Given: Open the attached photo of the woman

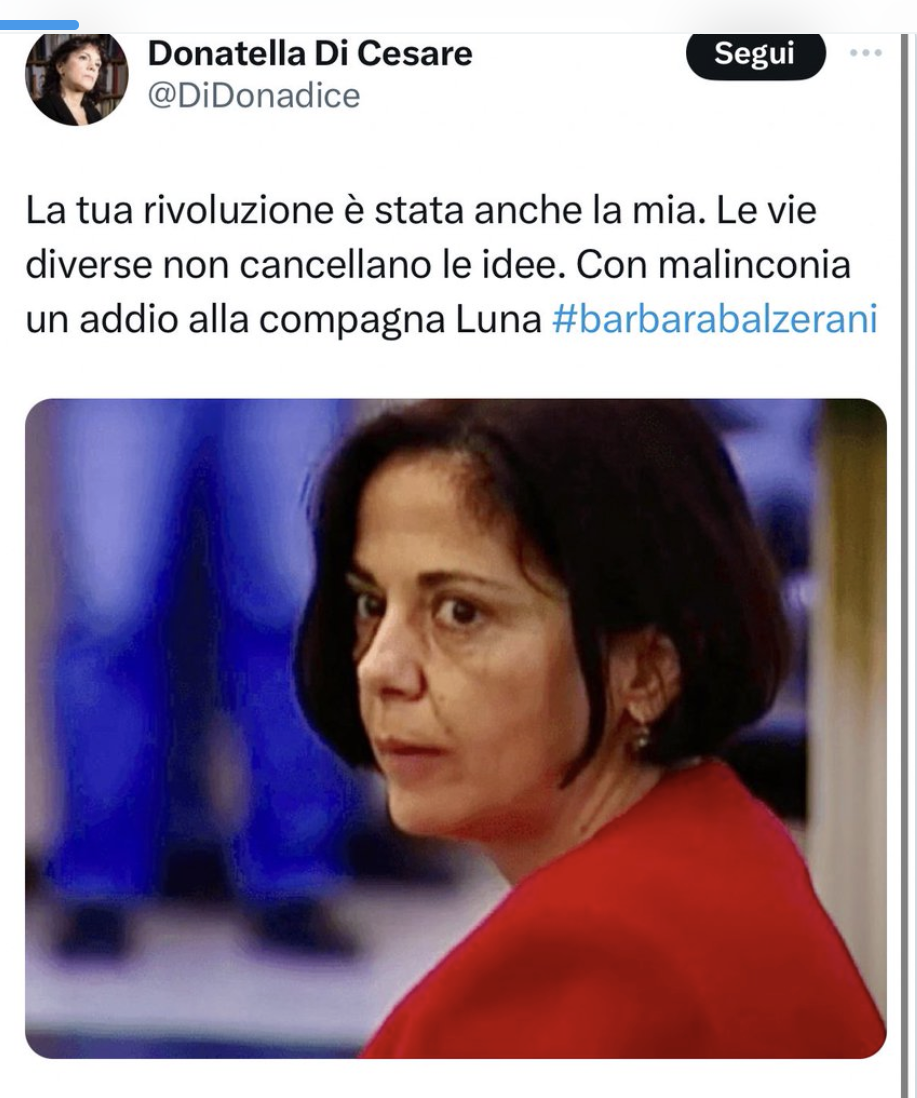Looking at the screenshot, I should pos(456,728).
